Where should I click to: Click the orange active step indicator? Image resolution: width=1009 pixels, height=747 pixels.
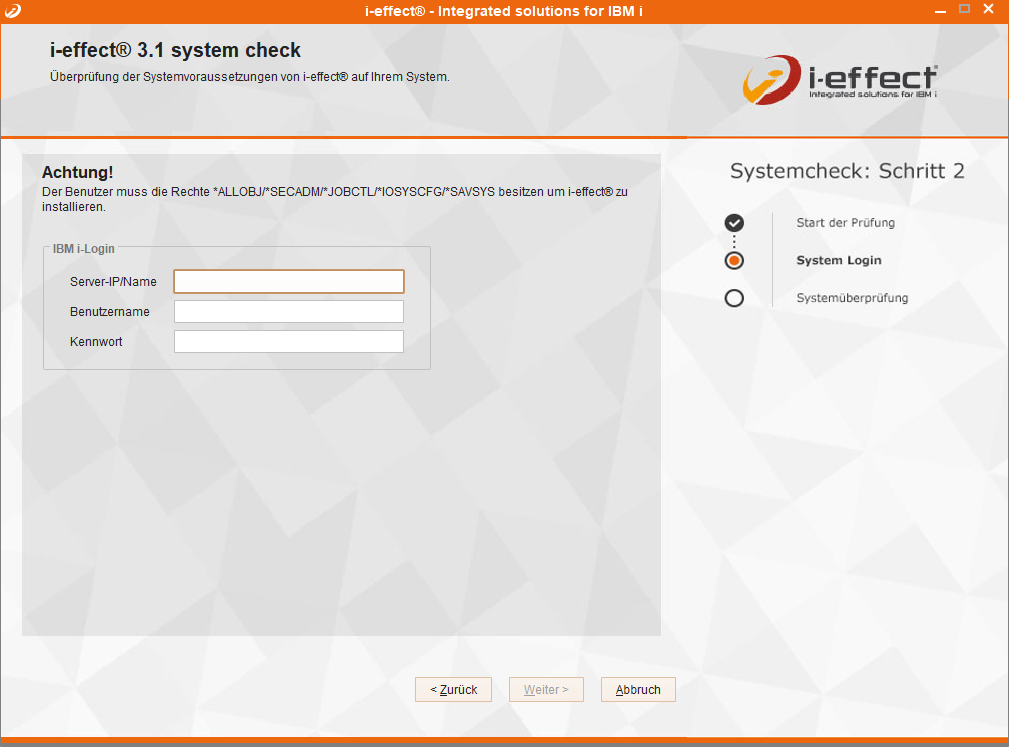(734, 261)
